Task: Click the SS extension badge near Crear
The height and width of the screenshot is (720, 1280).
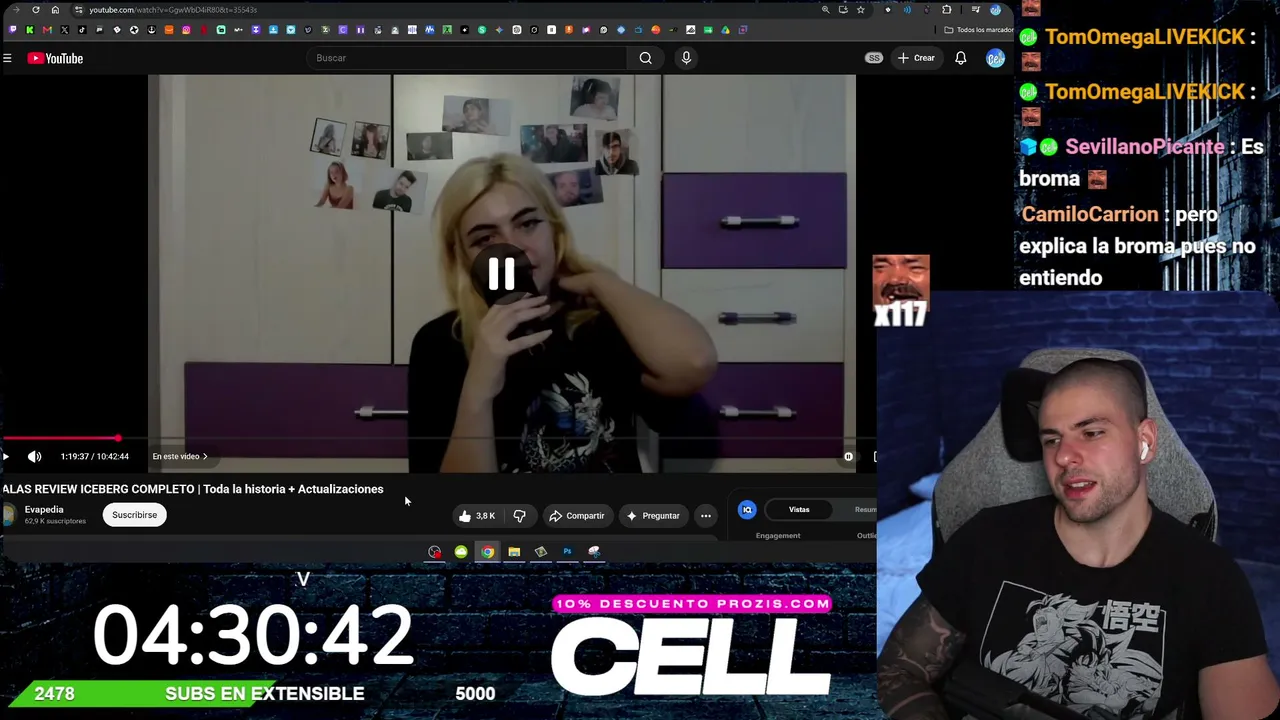Action: pyautogui.click(x=874, y=58)
